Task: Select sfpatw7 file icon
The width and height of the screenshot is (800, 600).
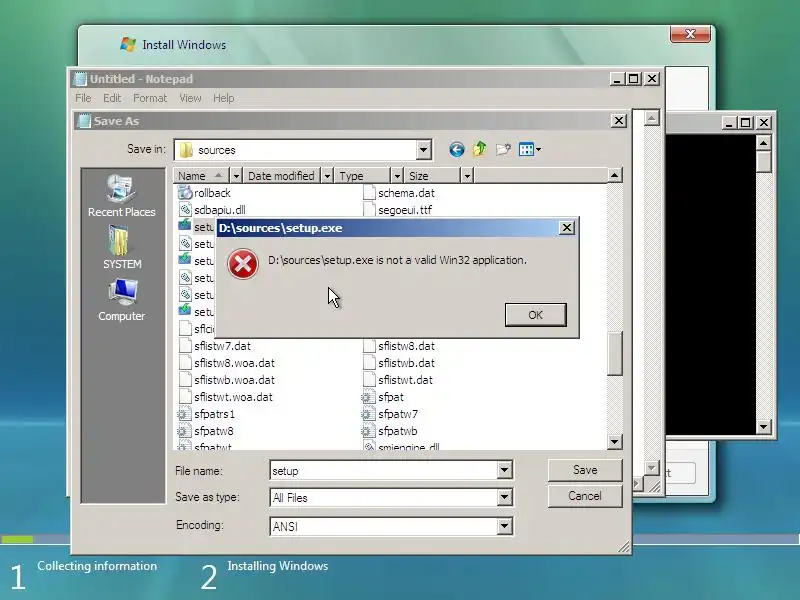Action: pos(368,414)
